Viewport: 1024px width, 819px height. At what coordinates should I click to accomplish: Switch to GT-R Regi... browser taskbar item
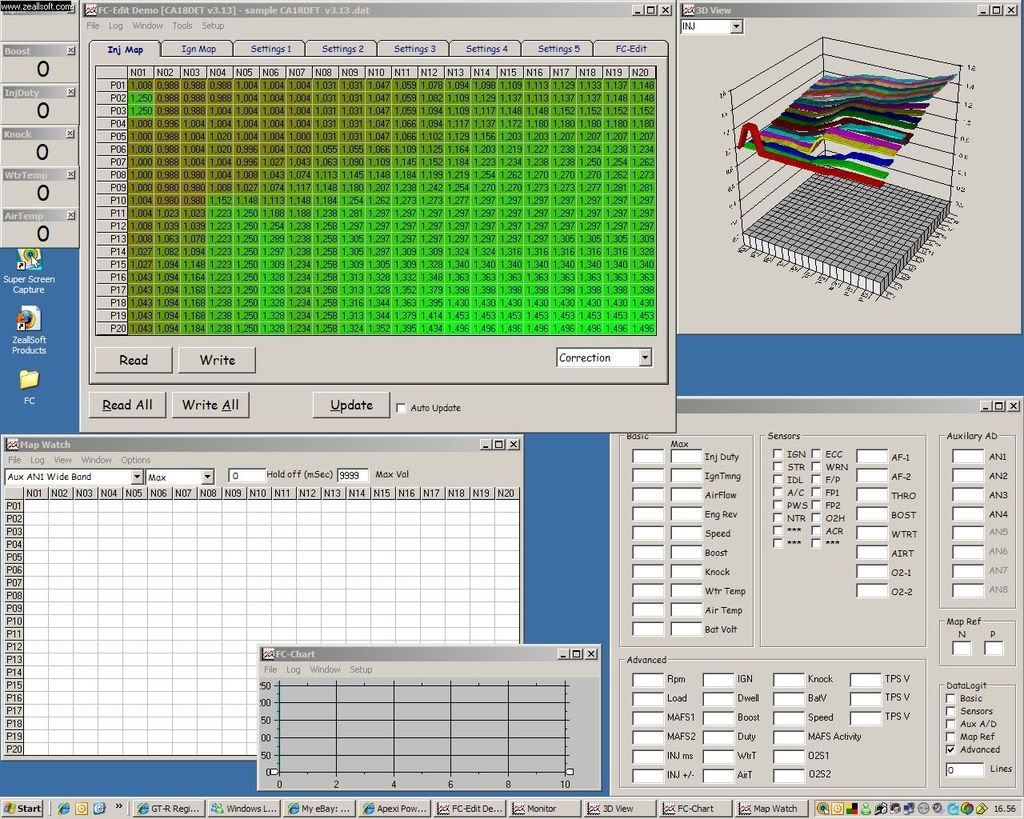(169, 809)
